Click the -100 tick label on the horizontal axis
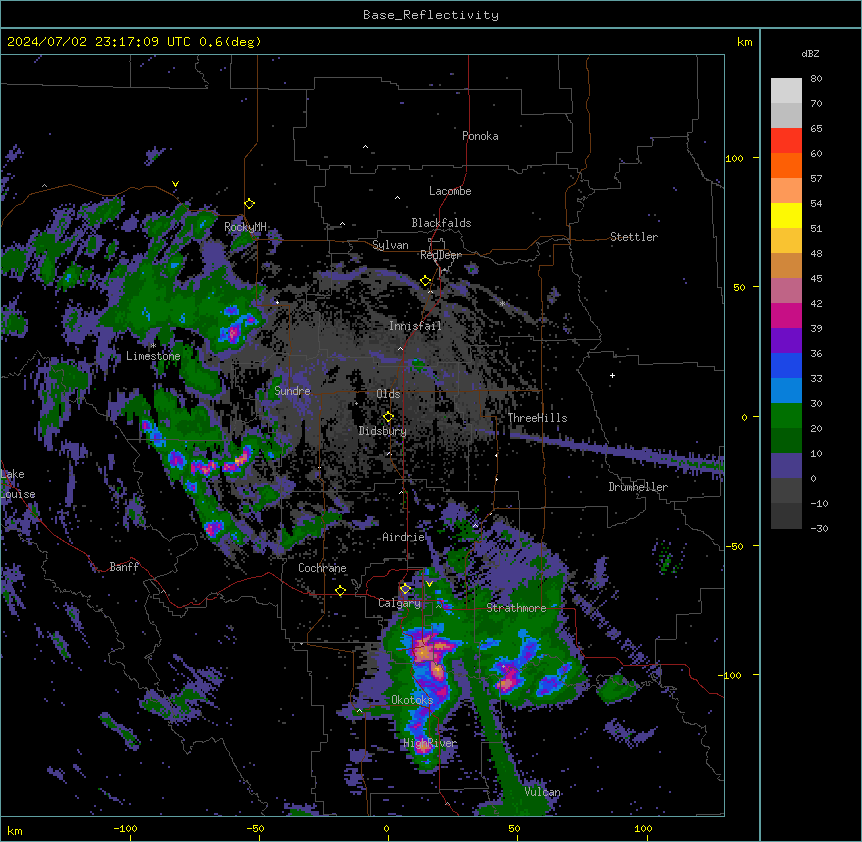Viewport: 862px width, 842px height. coord(125,828)
